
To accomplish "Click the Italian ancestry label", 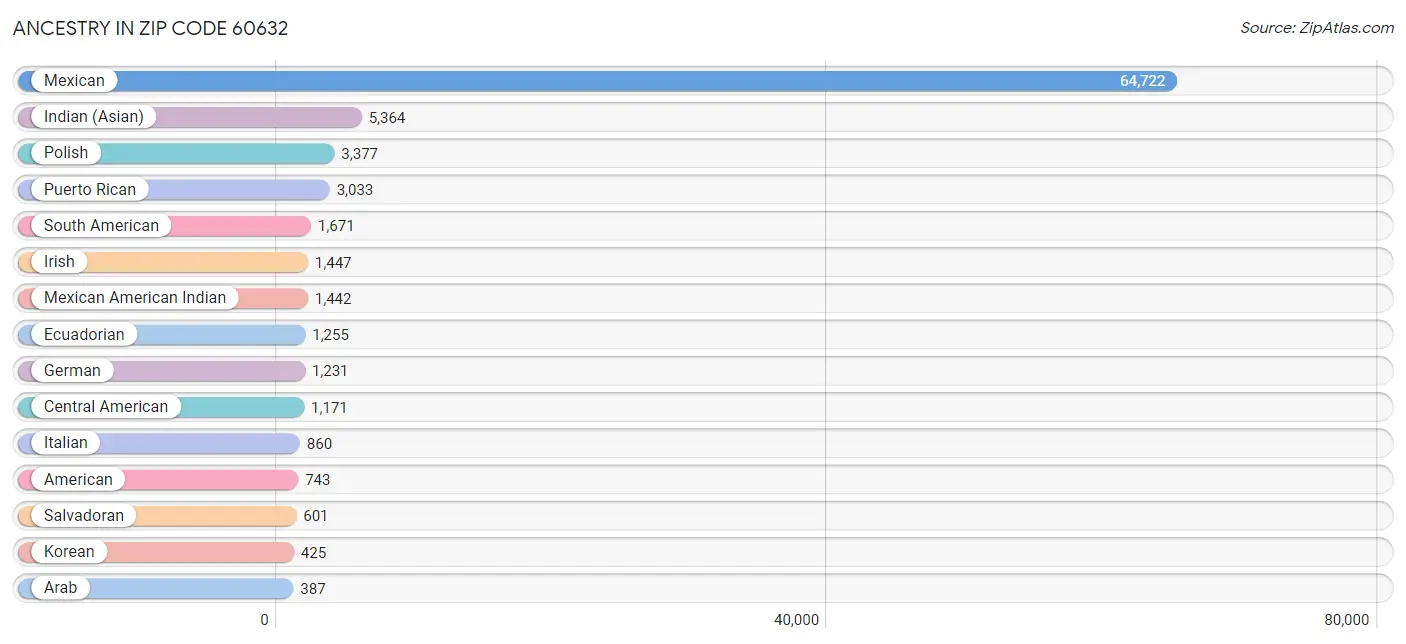I will click(x=66, y=442).
